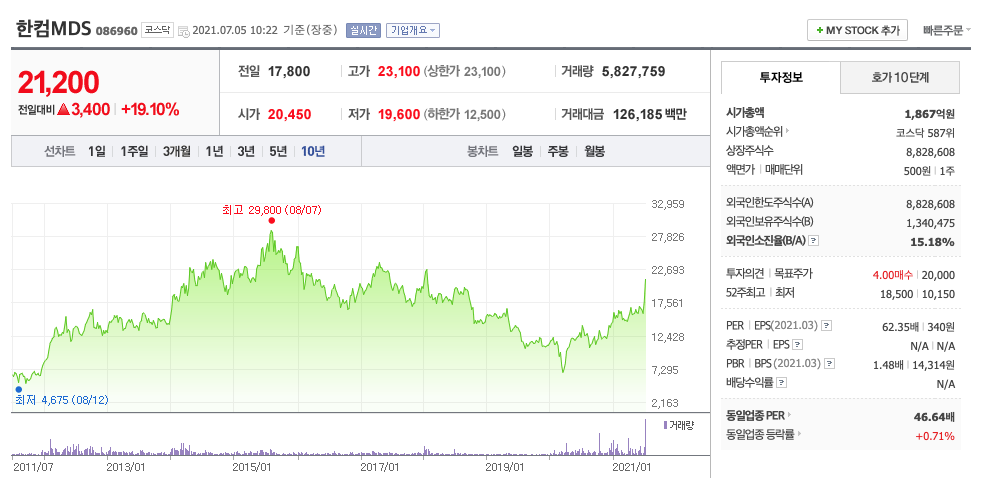Viewport: 982px width, 478px height.
Task: Click the 코스닥 market badge
Action: coord(157,30)
